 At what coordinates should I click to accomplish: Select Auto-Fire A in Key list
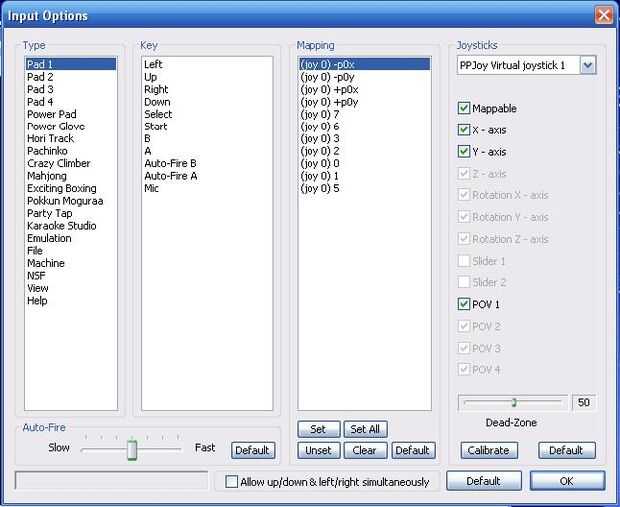point(207,176)
